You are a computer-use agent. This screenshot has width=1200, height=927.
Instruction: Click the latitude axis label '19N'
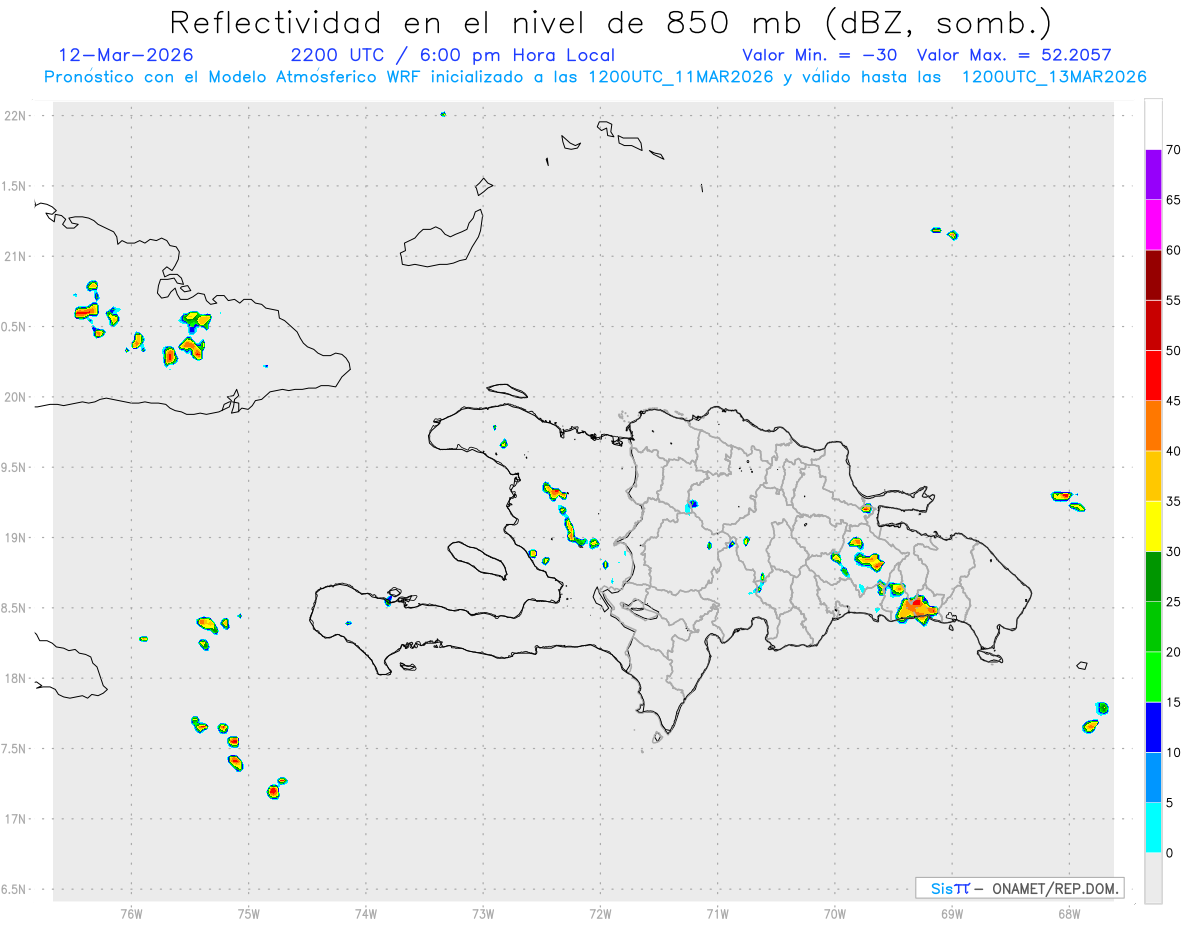pyautogui.click(x=17, y=538)
